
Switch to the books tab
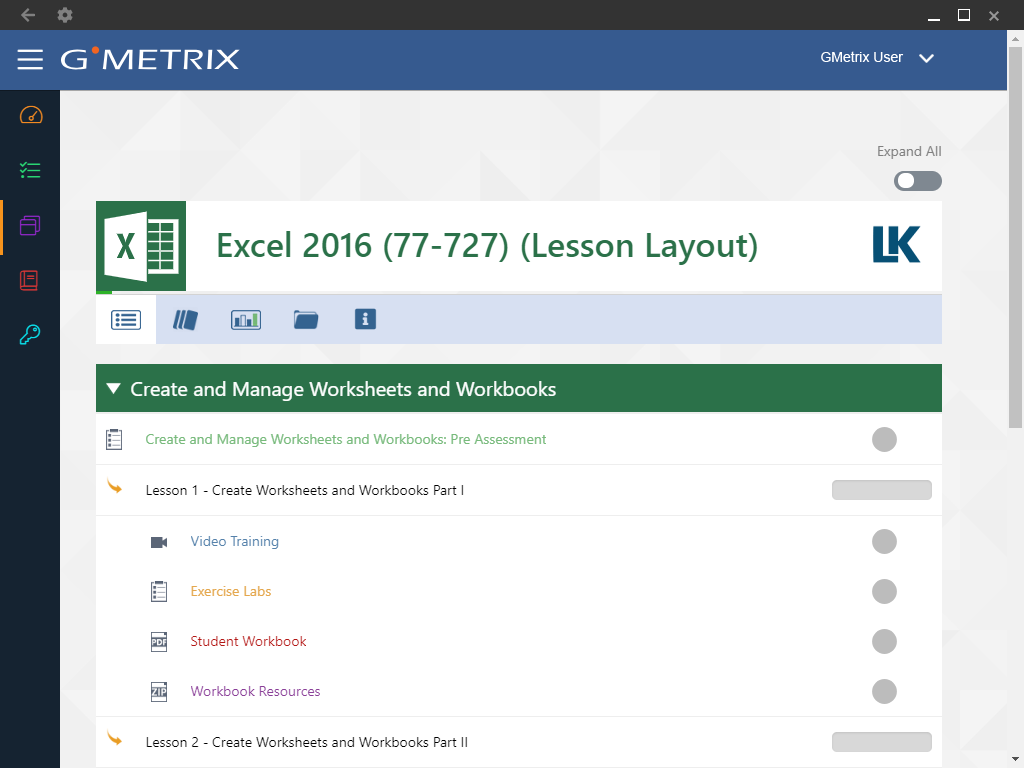(185, 319)
